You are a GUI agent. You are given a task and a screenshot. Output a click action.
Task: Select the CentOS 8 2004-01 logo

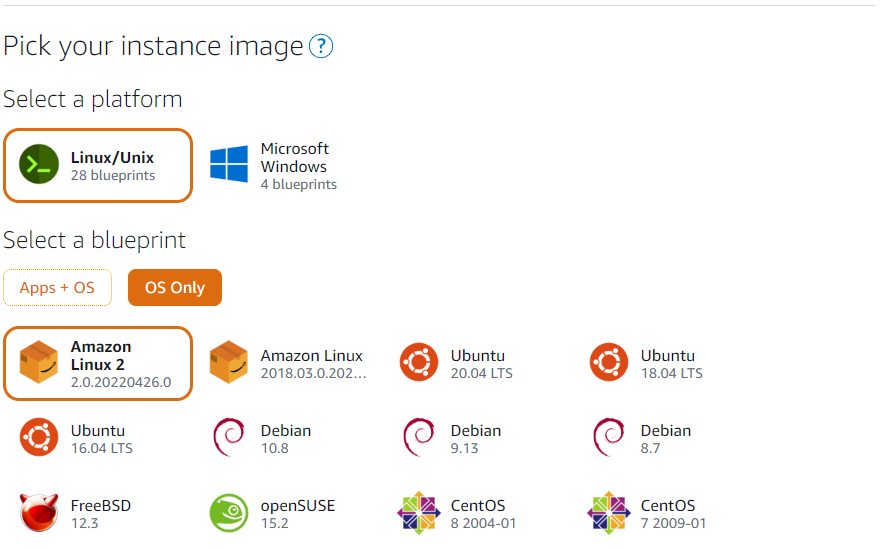click(419, 513)
